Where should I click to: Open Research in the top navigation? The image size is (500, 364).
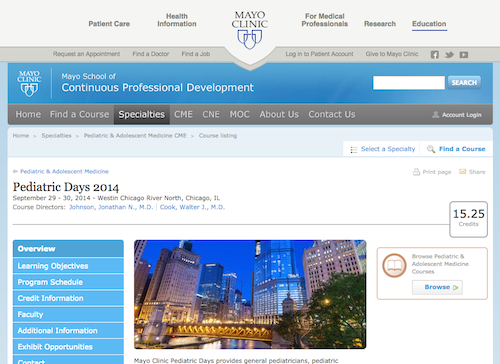click(x=380, y=24)
